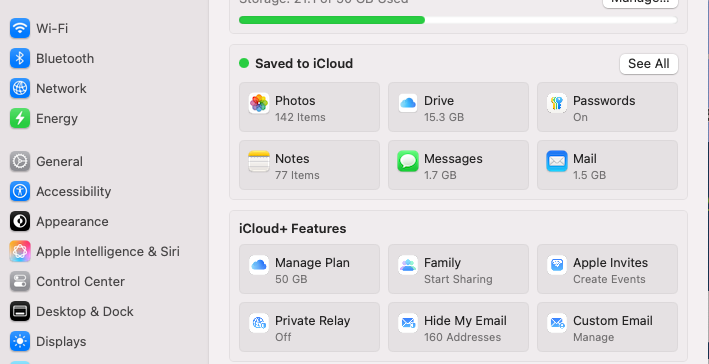This screenshot has width=709, height=364.
Task: Open Manage Plan 50 GB tile
Action: (x=309, y=269)
